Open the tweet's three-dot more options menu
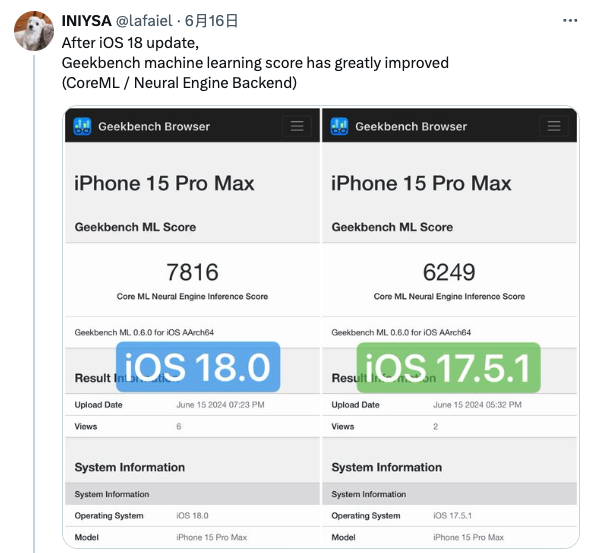The image size is (593, 553). click(570, 20)
